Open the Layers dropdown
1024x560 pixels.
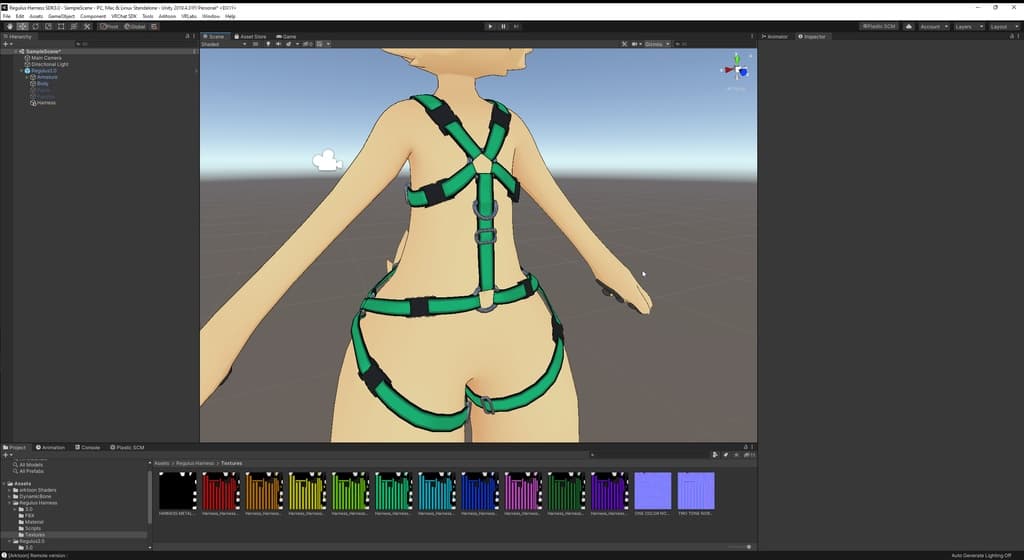(x=968, y=26)
